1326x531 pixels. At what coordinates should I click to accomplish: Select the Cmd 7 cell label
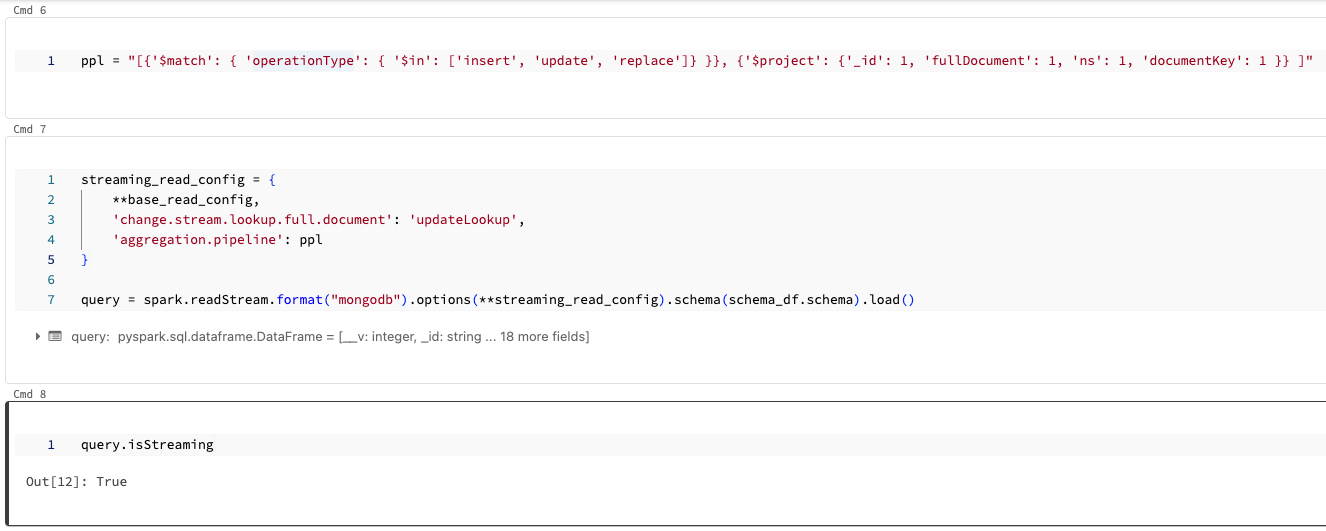tap(29, 129)
